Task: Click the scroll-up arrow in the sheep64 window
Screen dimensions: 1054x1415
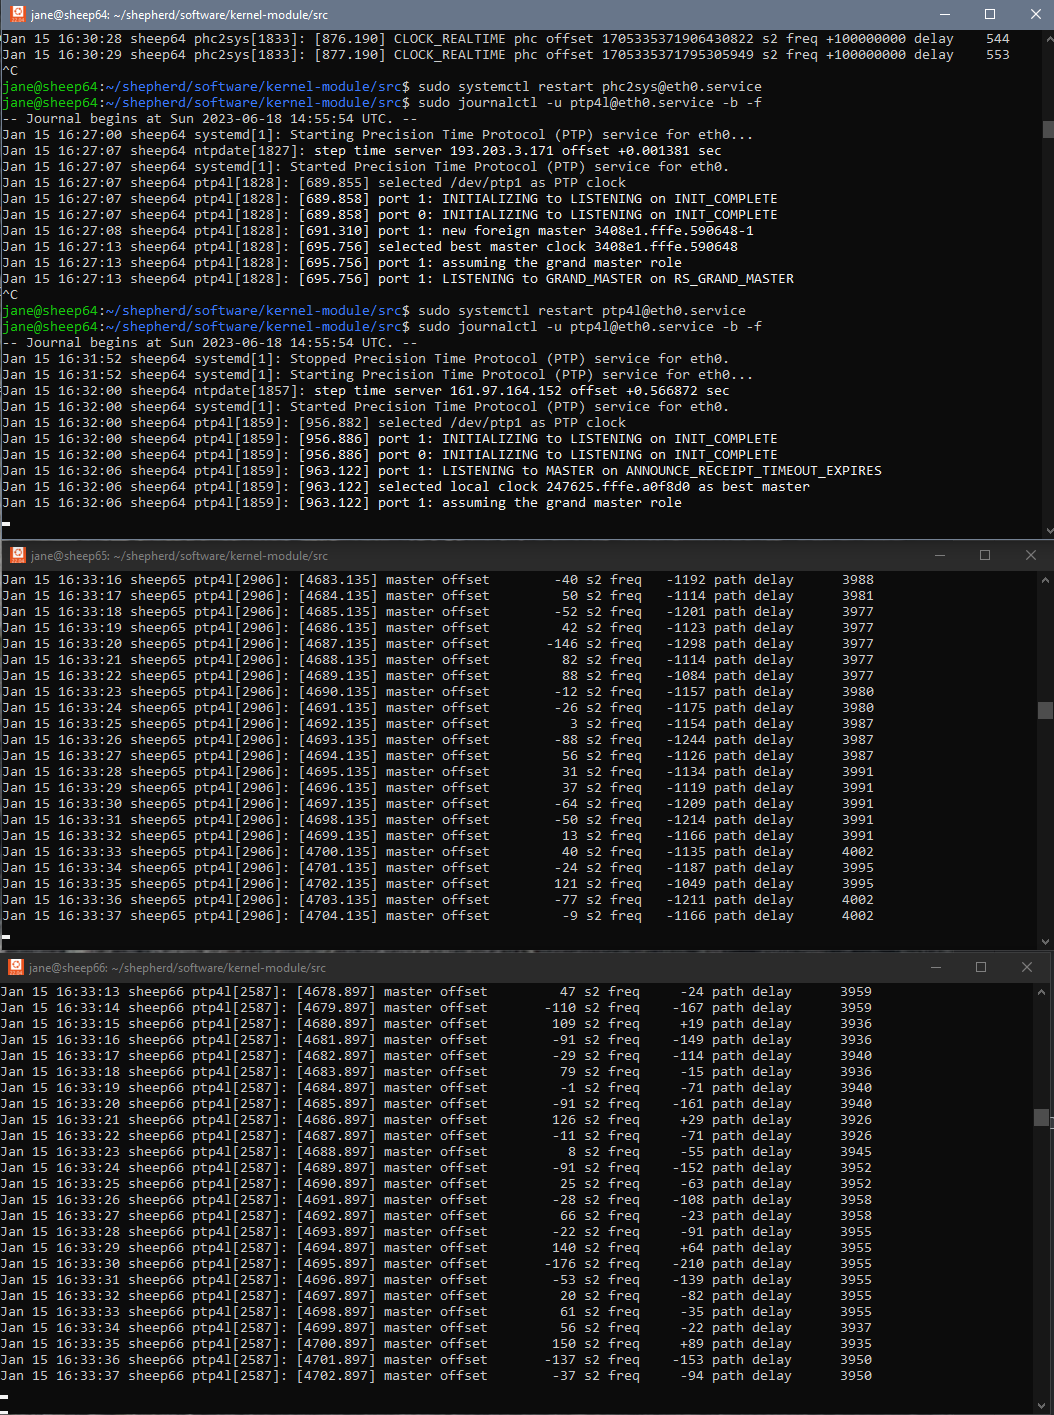Action: coord(1047,38)
